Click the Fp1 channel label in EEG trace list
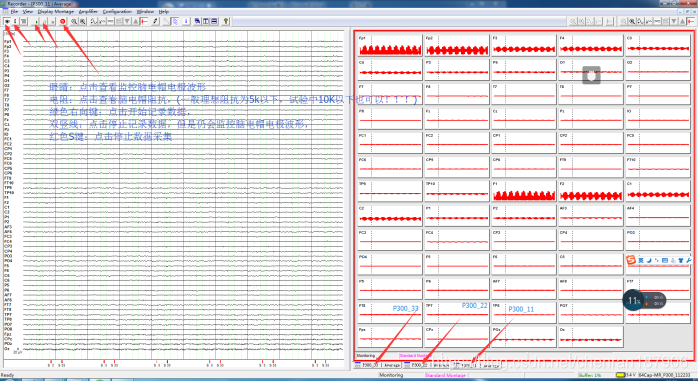Screen dimensions: 698x381 pos(8,42)
